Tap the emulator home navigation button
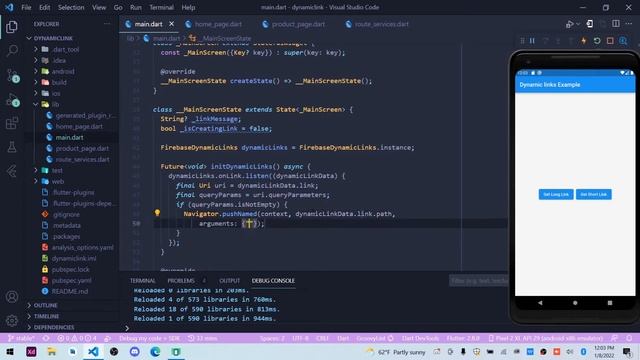The width and height of the screenshot is (640, 360). tap(575, 303)
